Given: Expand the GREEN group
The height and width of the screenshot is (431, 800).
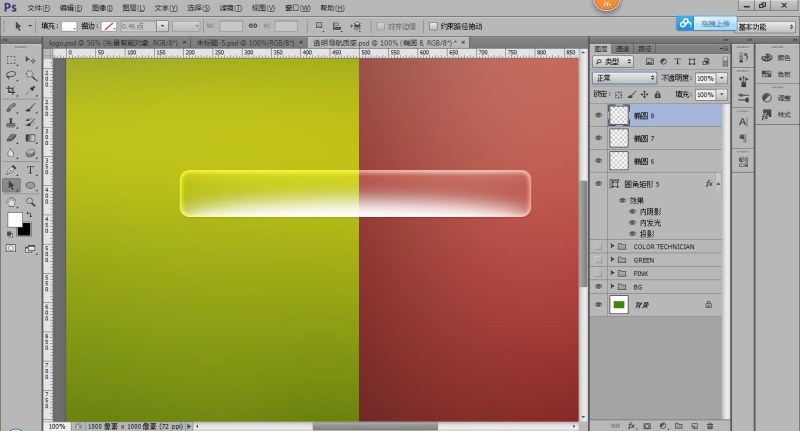Looking at the screenshot, I should (612, 260).
